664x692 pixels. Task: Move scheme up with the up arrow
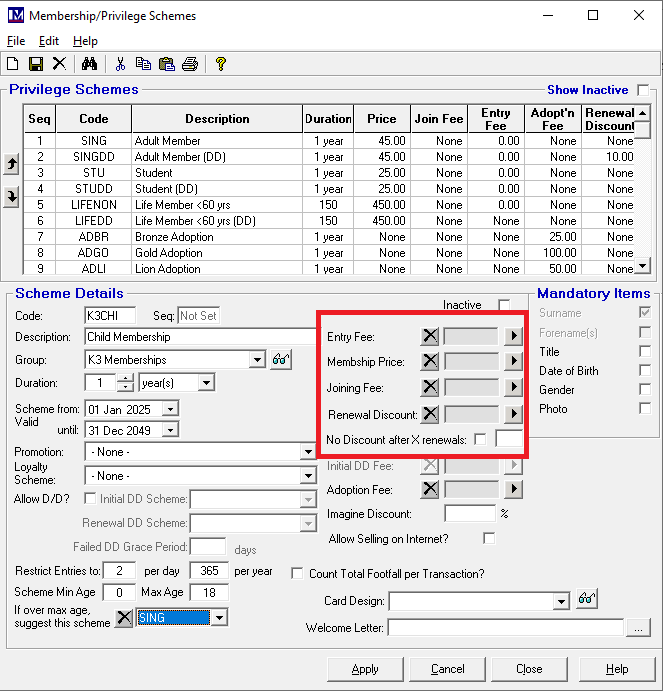coord(12,164)
